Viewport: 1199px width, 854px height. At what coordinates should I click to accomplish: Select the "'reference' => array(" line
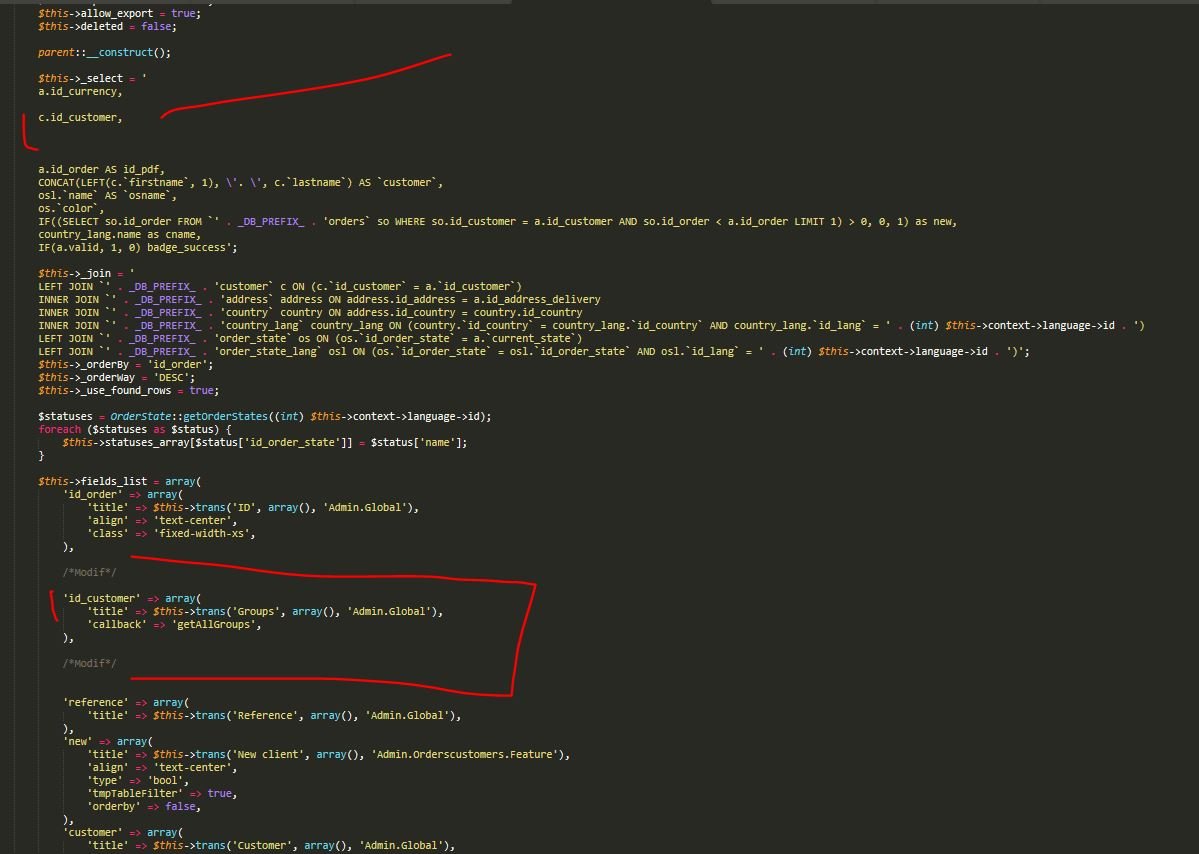pos(125,703)
